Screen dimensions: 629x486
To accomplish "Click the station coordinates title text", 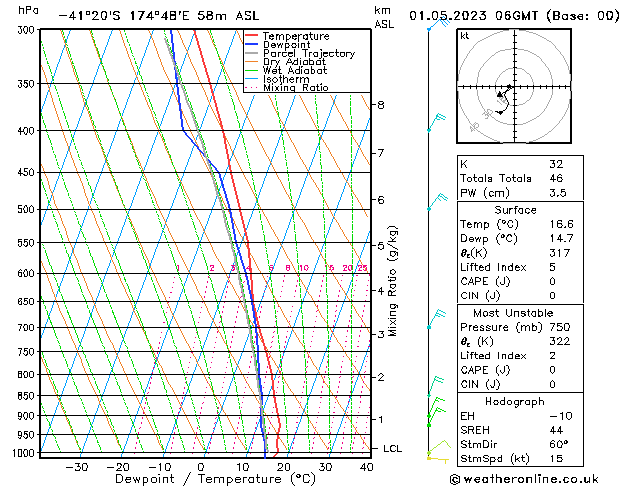I will coord(144,15).
